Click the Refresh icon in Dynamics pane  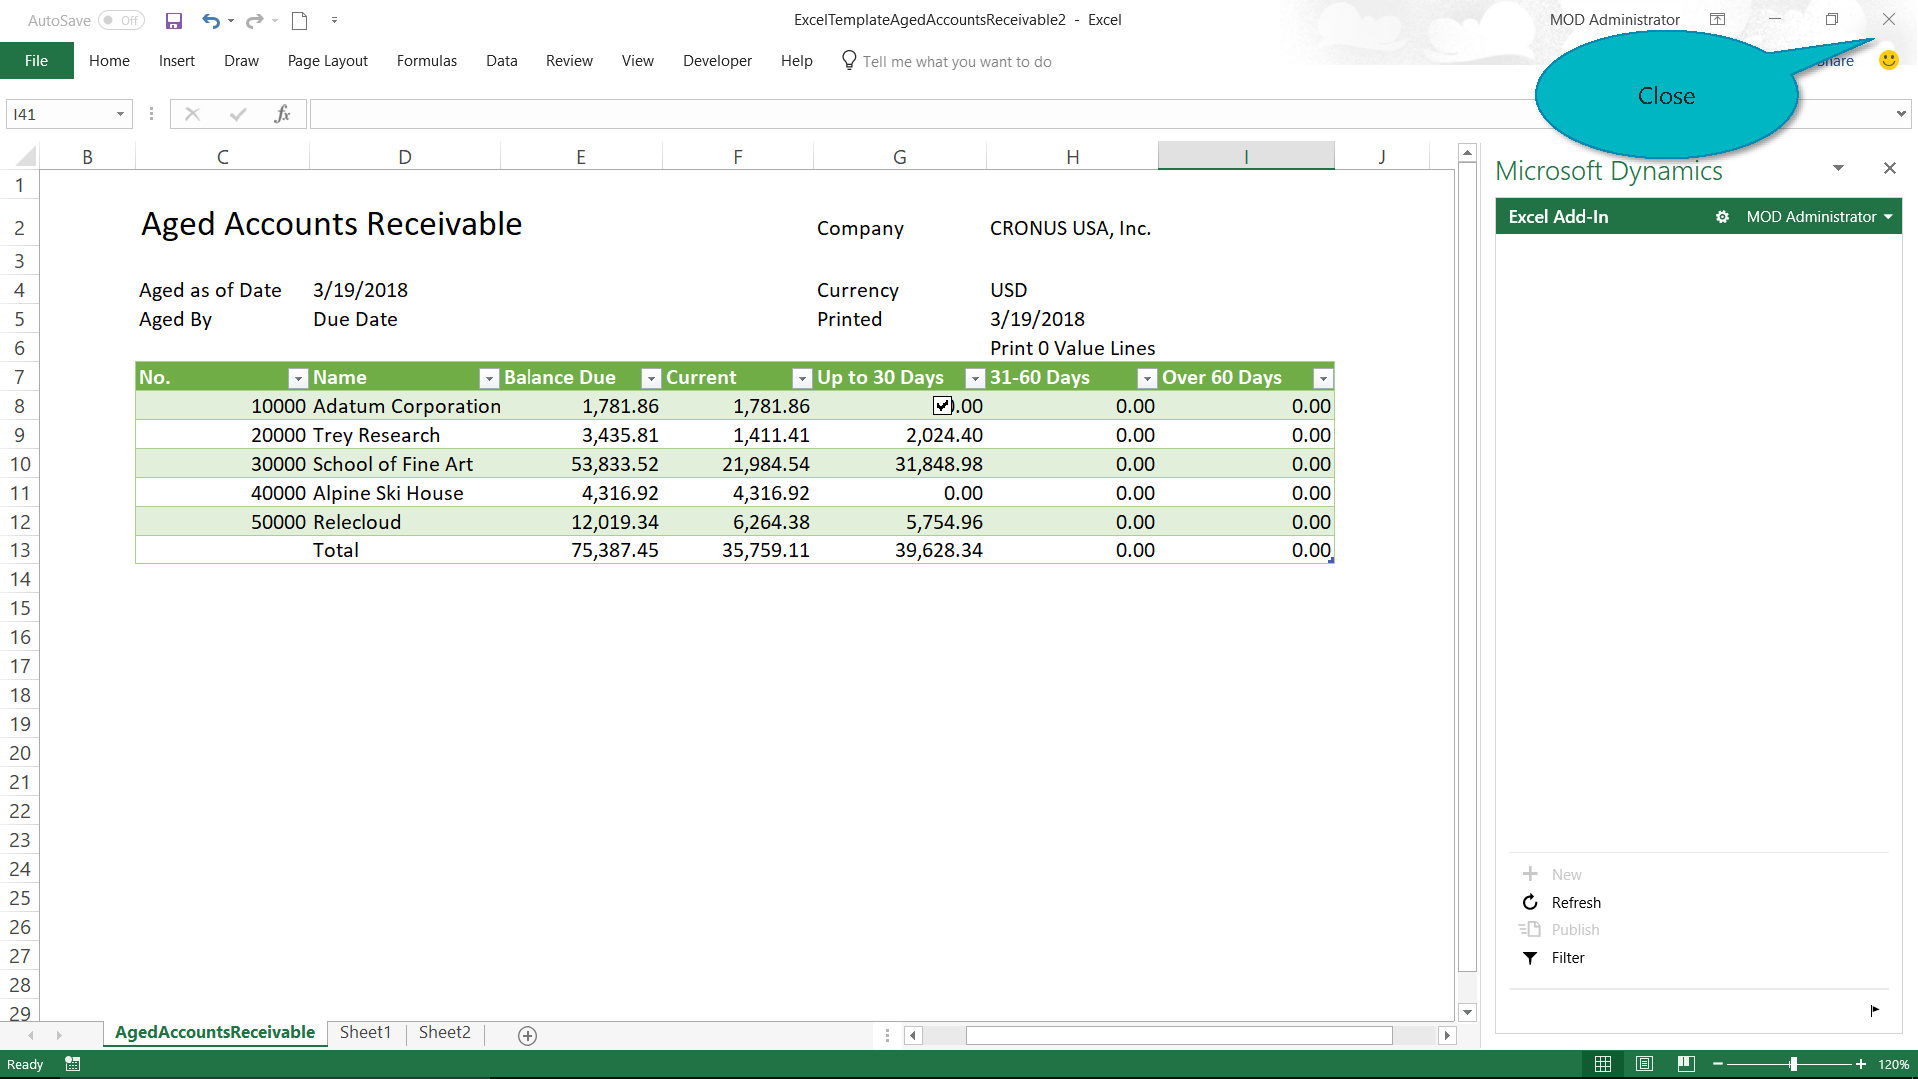(x=1530, y=902)
